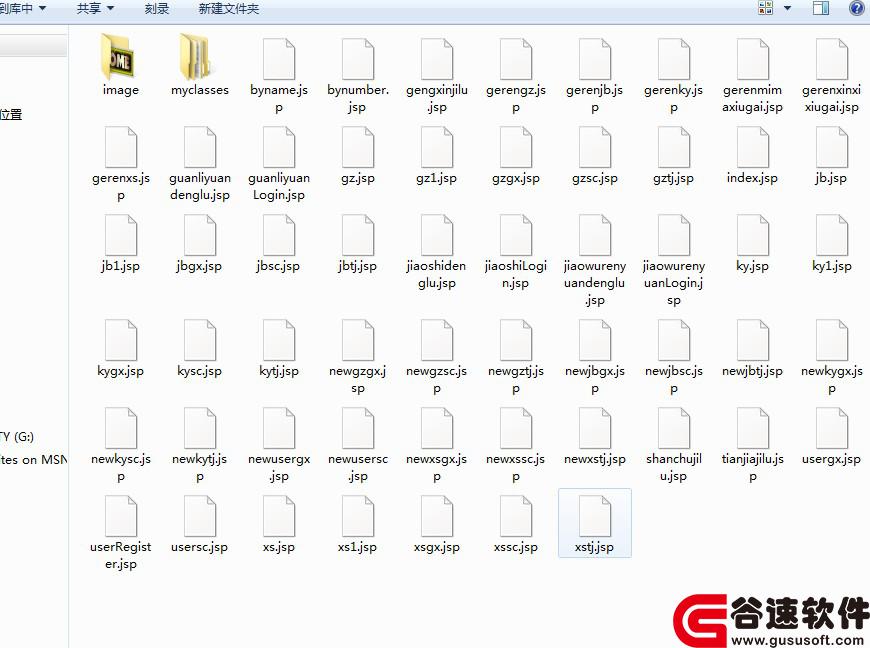This screenshot has width=870, height=648.
Task: Click the newusergx.jsp file name
Action: (279, 468)
